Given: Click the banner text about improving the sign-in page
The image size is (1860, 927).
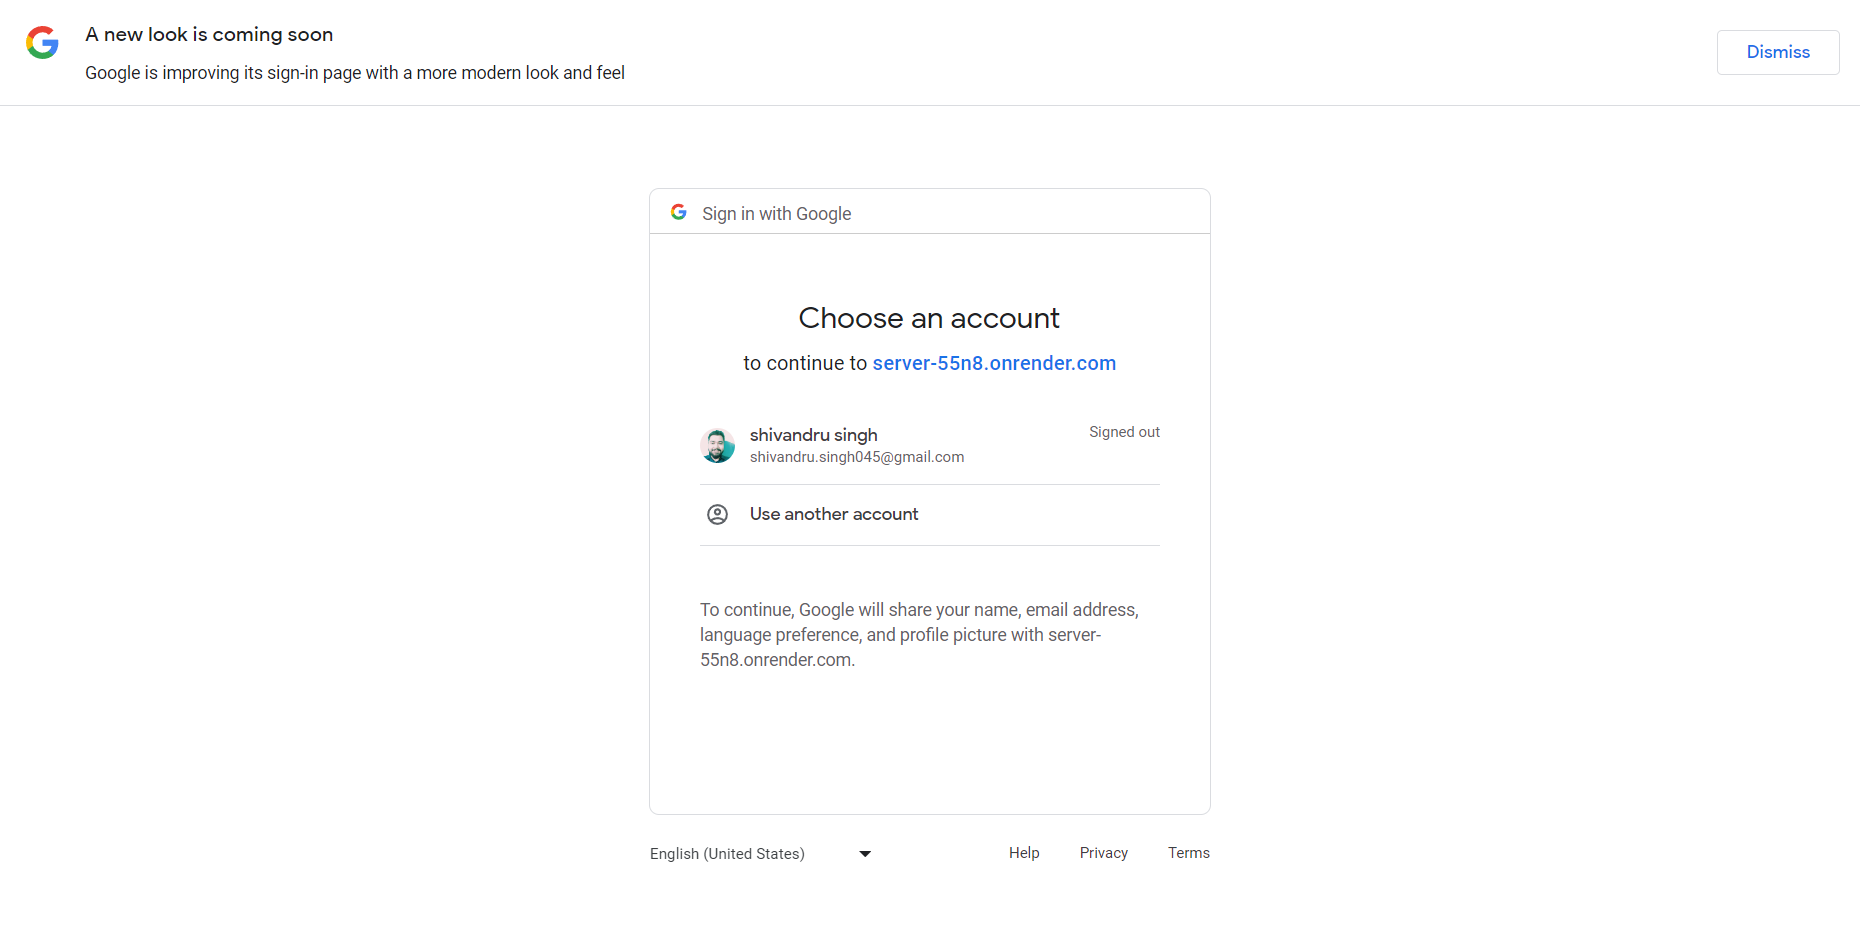Looking at the screenshot, I should [x=354, y=73].
